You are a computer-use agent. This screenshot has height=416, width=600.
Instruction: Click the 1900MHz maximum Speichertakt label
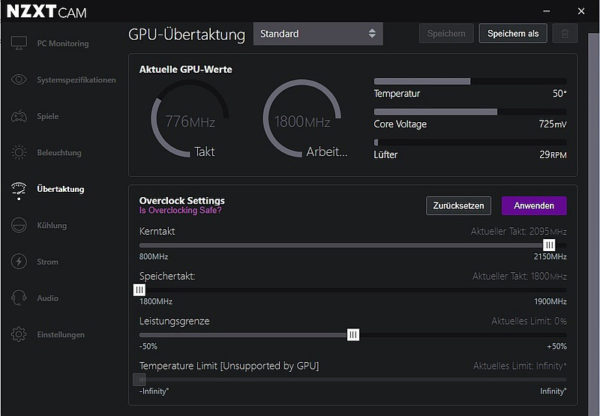(550, 301)
